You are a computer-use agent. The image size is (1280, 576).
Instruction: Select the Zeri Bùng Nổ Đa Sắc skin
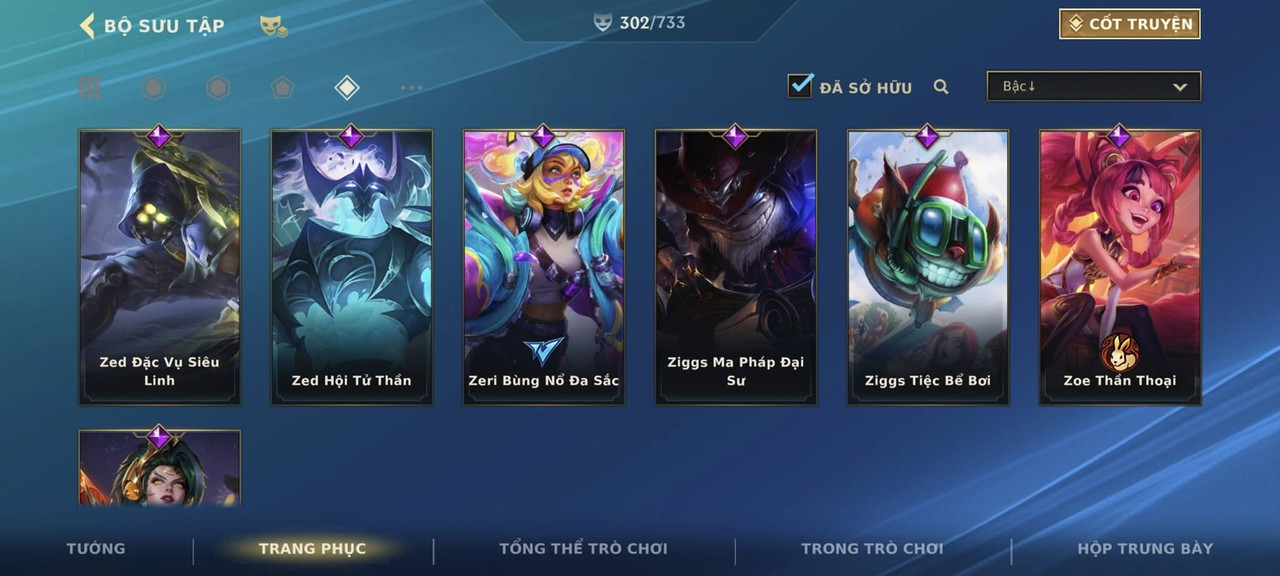(x=544, y=266)
